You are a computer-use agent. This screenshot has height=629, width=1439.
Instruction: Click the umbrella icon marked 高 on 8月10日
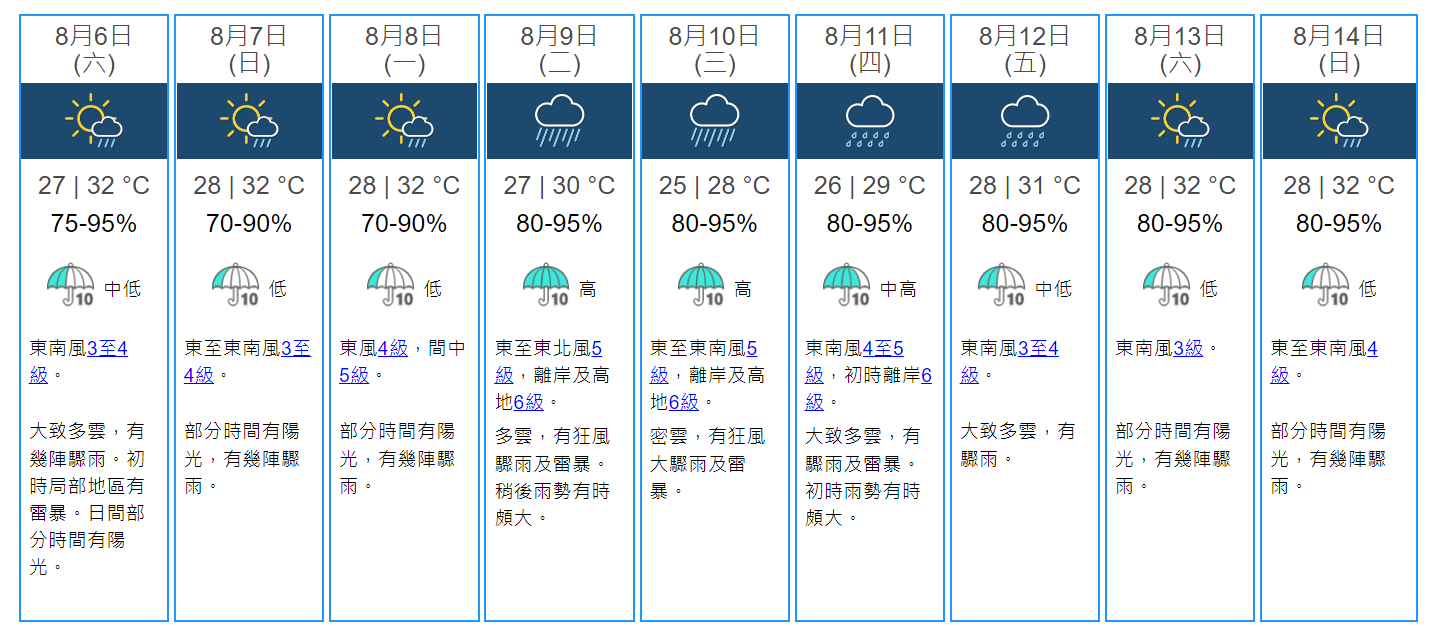[702, 287]
